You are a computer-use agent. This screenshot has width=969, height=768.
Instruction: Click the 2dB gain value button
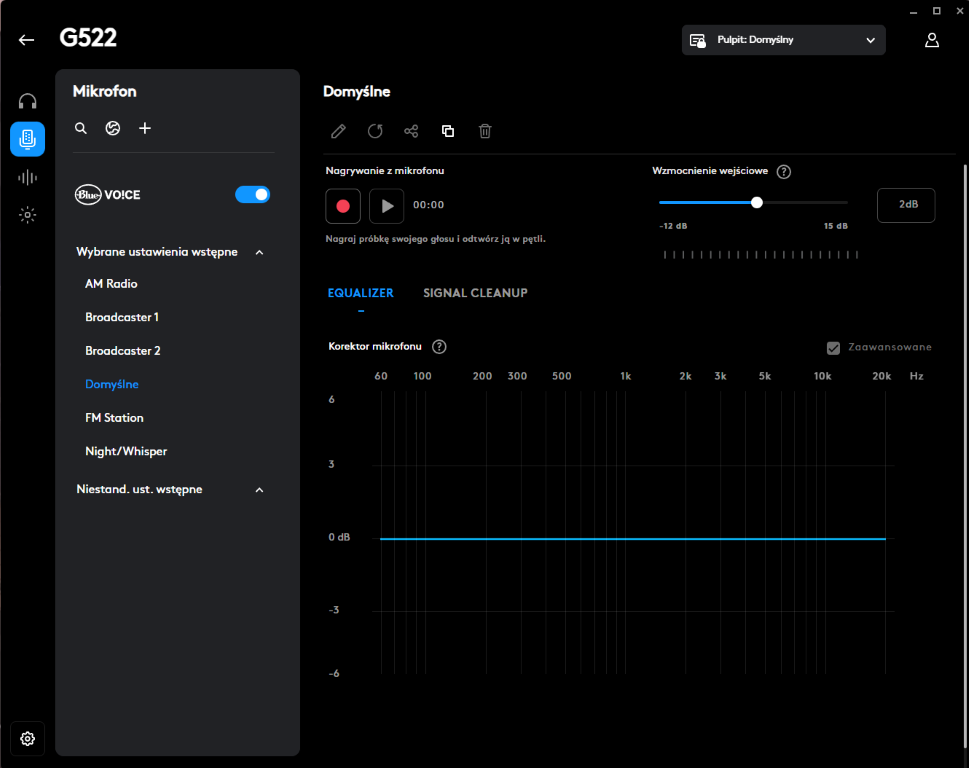pos(905,205)
